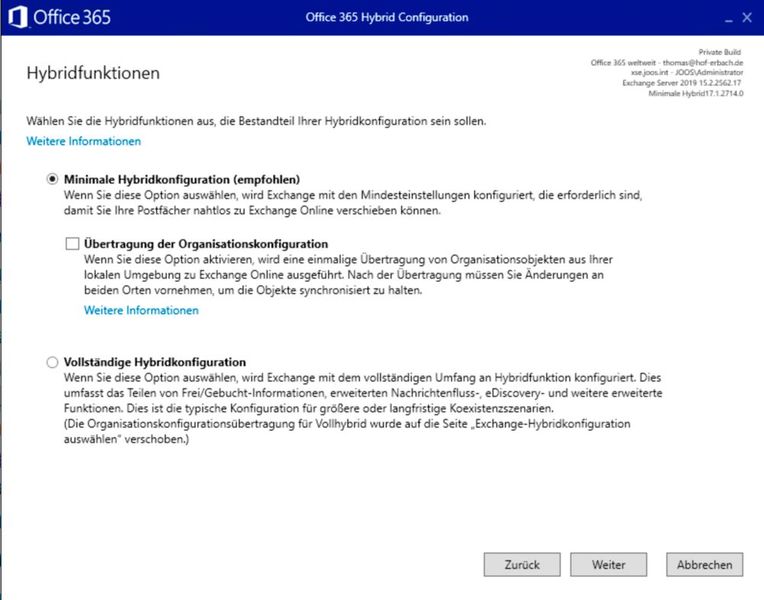Viewport: 764px width, 600px height.
Task: Select Vollständige Hybridkonfiguration radio button
Action: click(x=52, y=362)
